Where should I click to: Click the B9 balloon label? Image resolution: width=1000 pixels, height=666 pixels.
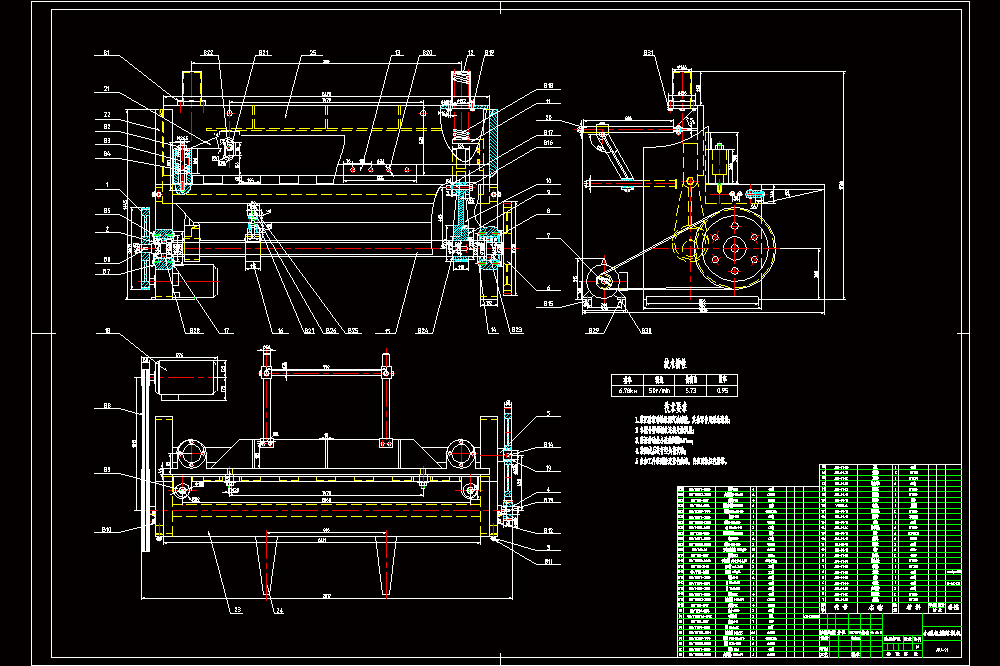[107, 470]
